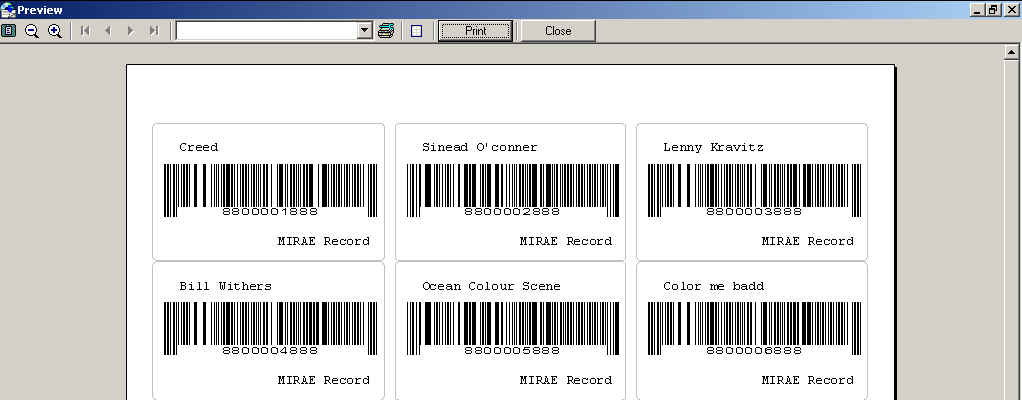Go to the last page
Image resolution: width=1022 pixels, height=400 pixels.
[x=154, y=31]
